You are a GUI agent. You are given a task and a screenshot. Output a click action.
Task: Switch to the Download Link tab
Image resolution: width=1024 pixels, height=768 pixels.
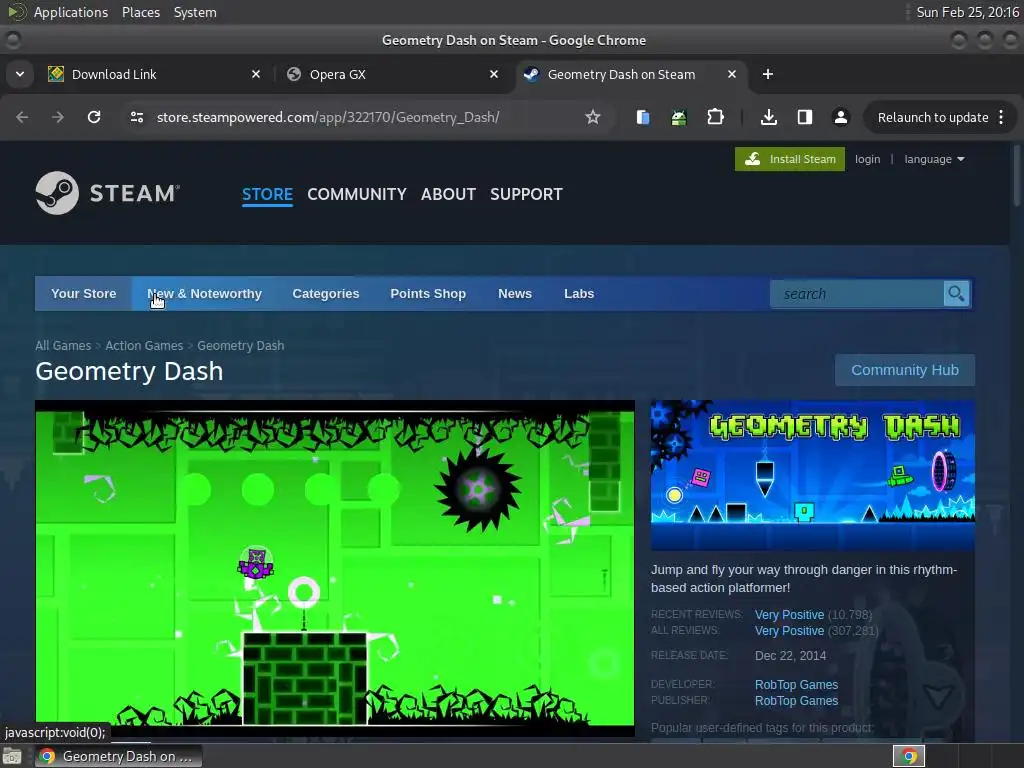155,74
